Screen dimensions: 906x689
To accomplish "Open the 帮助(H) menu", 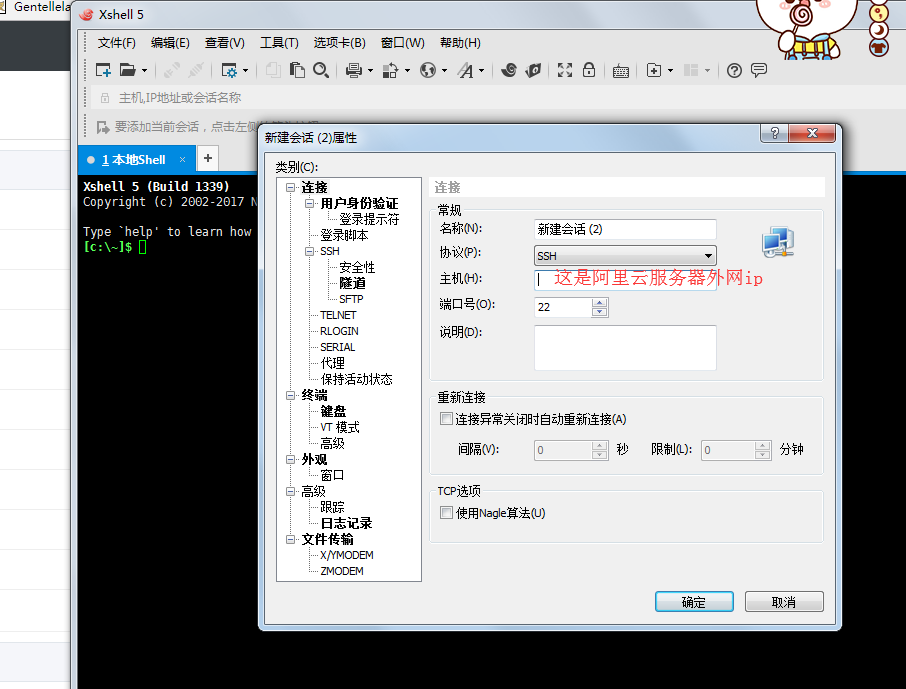I will (460, 43).
